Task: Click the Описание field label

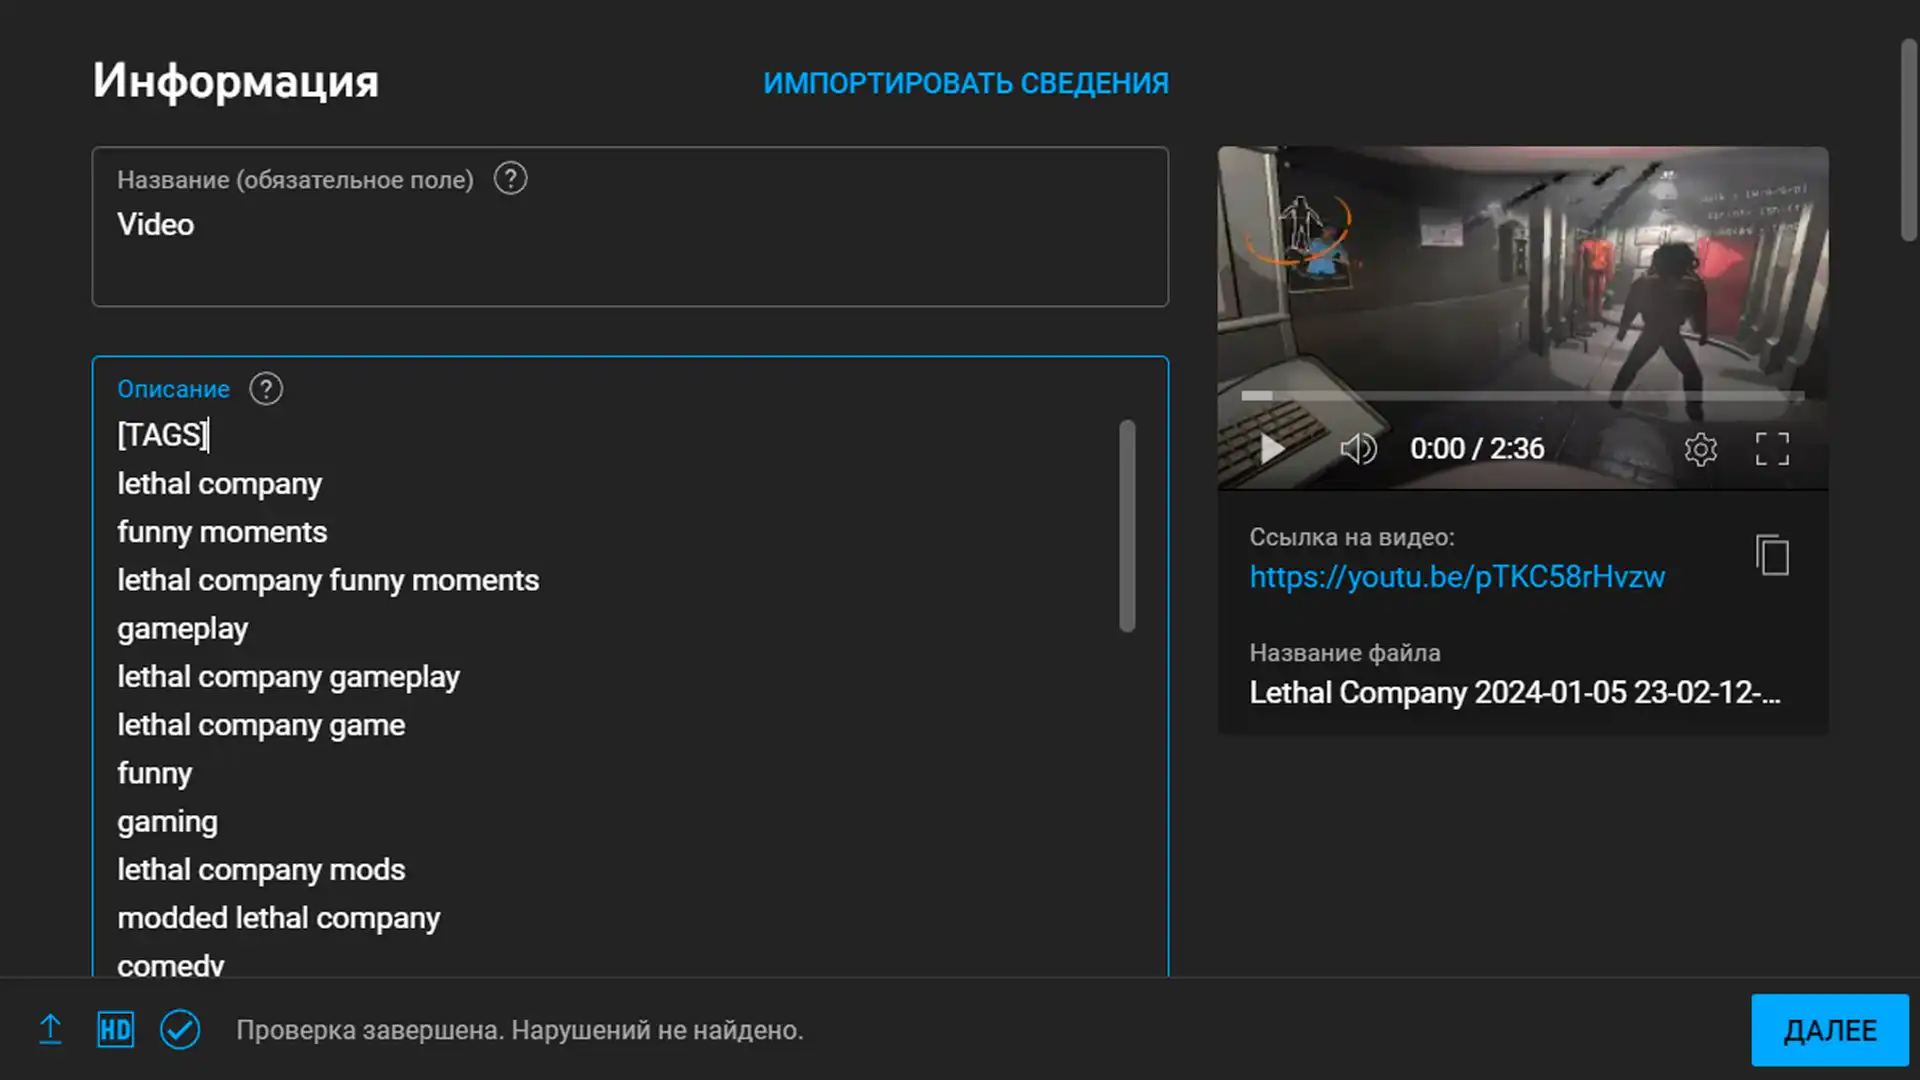Action: click(x=173, y=389)
